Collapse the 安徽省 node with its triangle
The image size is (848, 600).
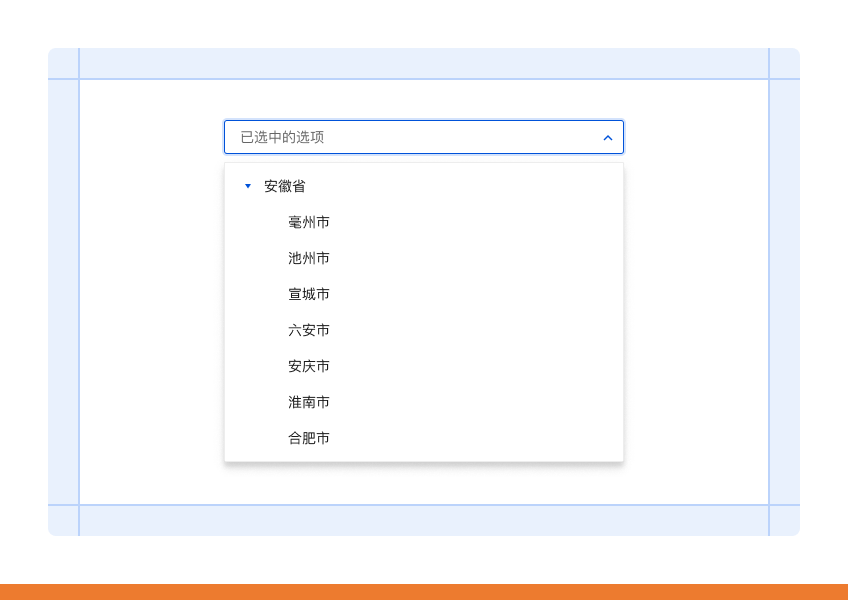pyautogui.click(x=248, y=186)
